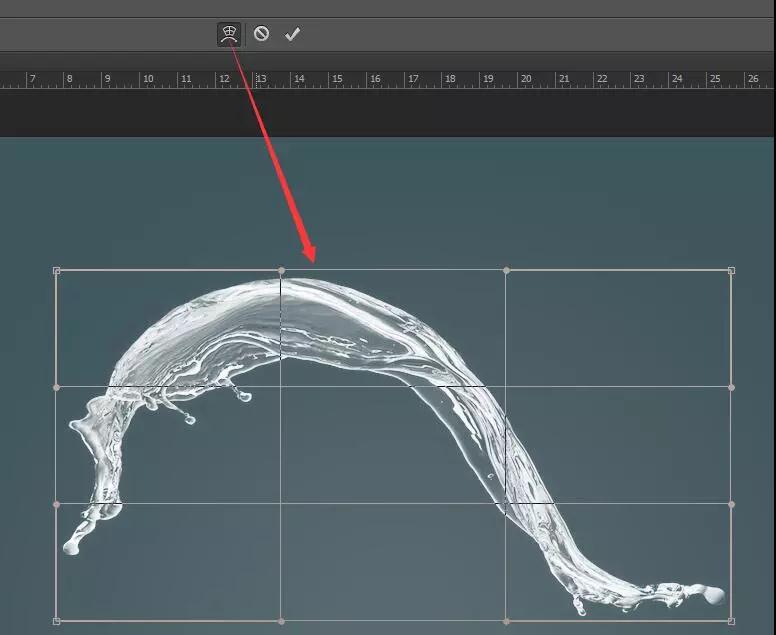Click the ruler mark labeled 10
The image size is (776, 635).
coord(148,78)
